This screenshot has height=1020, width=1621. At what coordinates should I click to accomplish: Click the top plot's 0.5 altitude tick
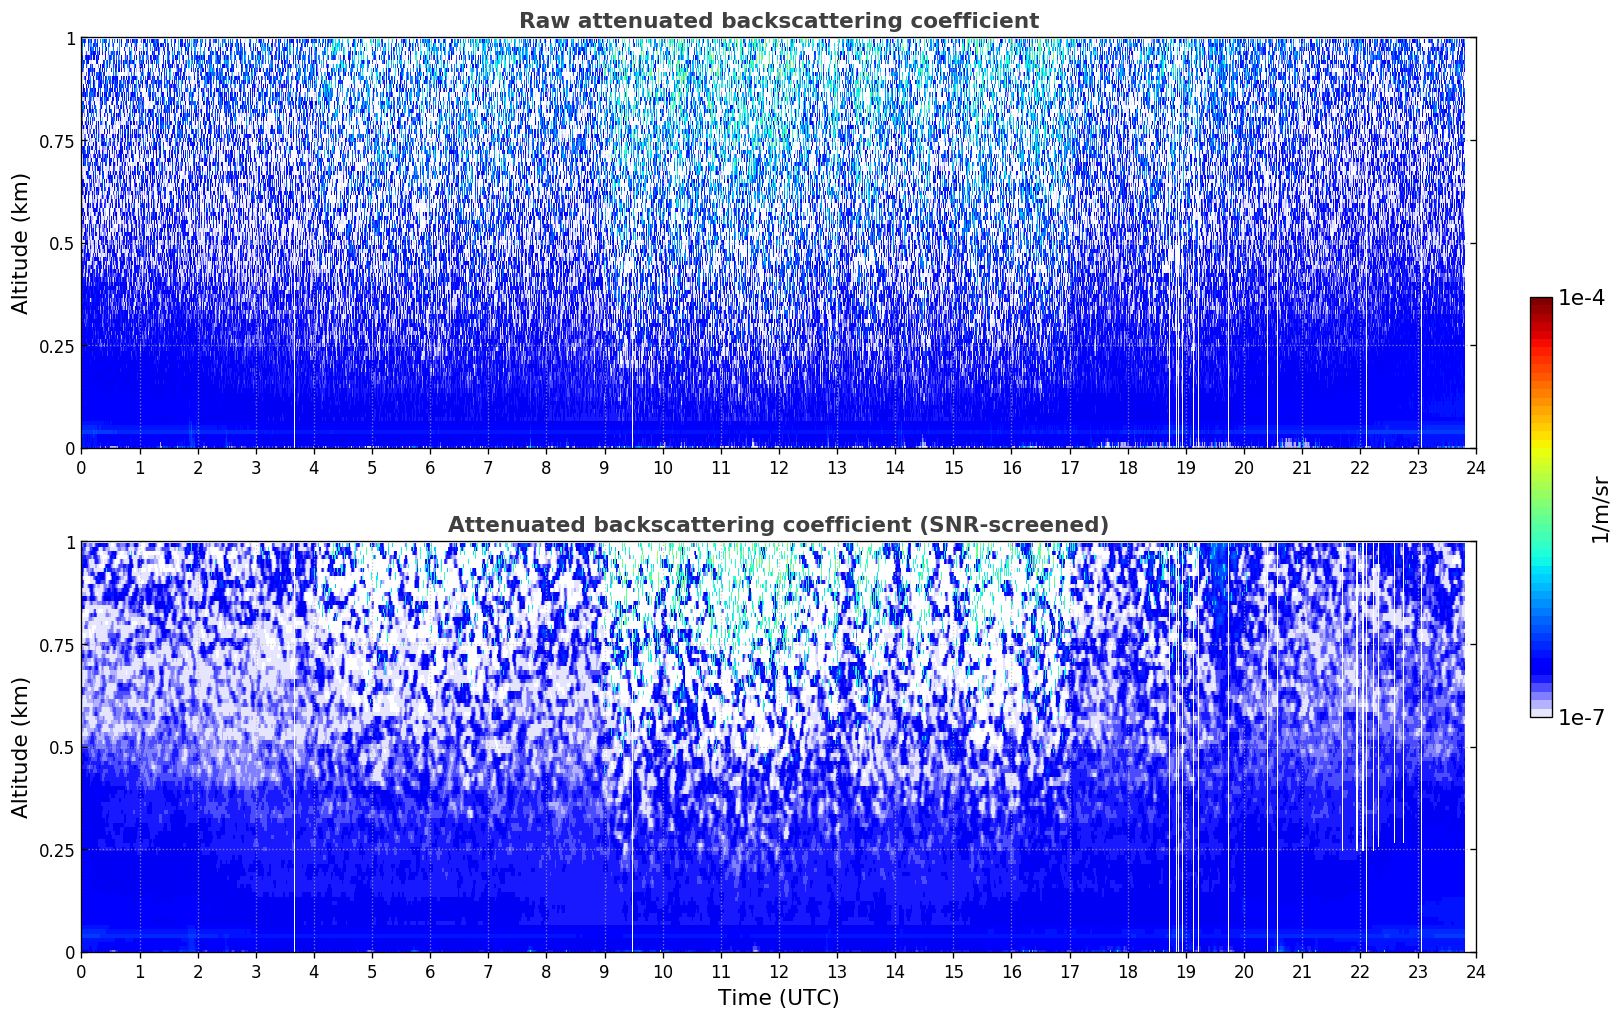click(61, 244)
